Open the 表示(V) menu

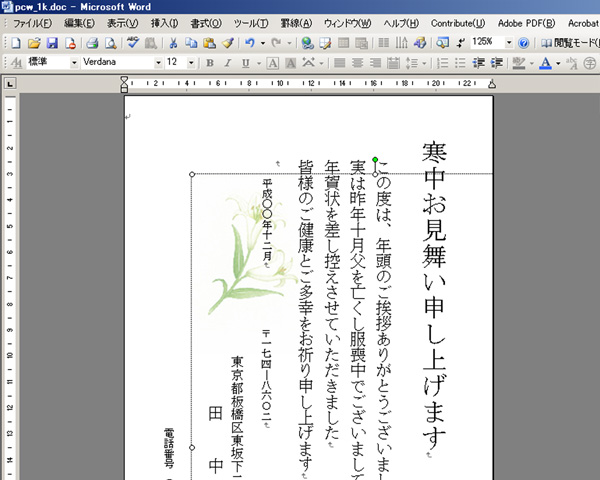(122, 23)
